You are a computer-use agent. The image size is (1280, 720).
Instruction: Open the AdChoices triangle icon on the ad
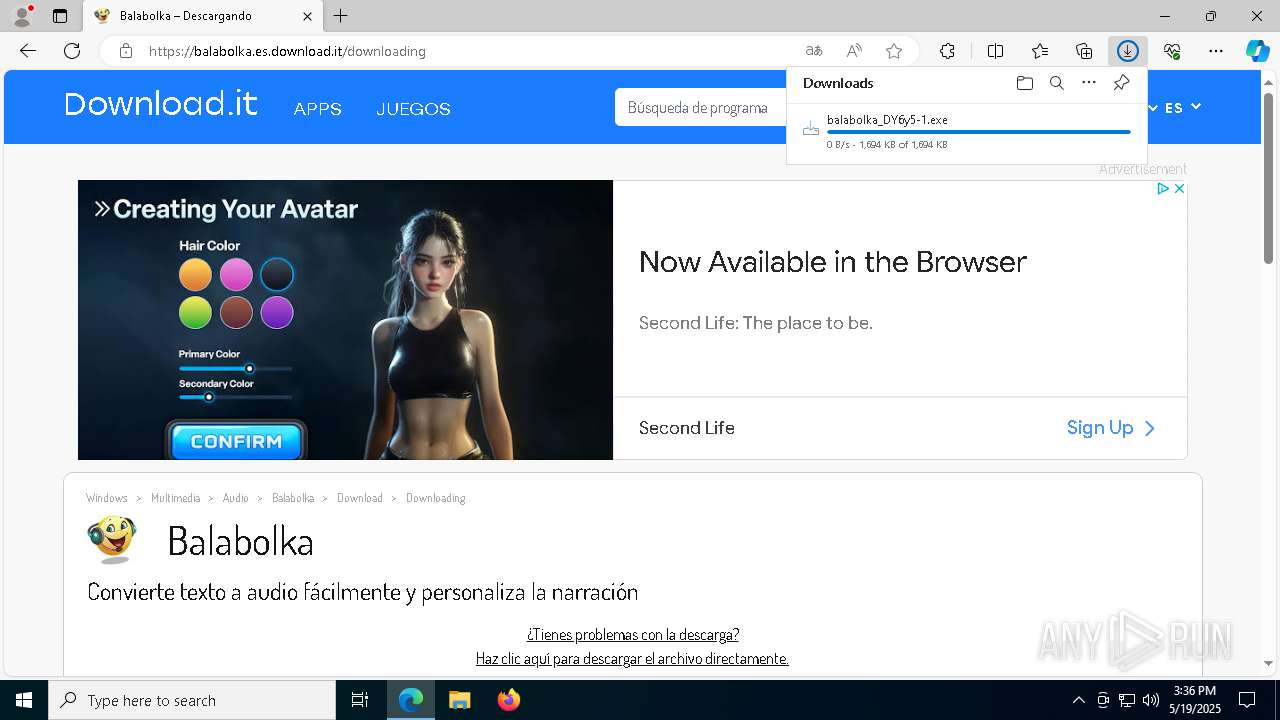click(x=1163, y=188)
